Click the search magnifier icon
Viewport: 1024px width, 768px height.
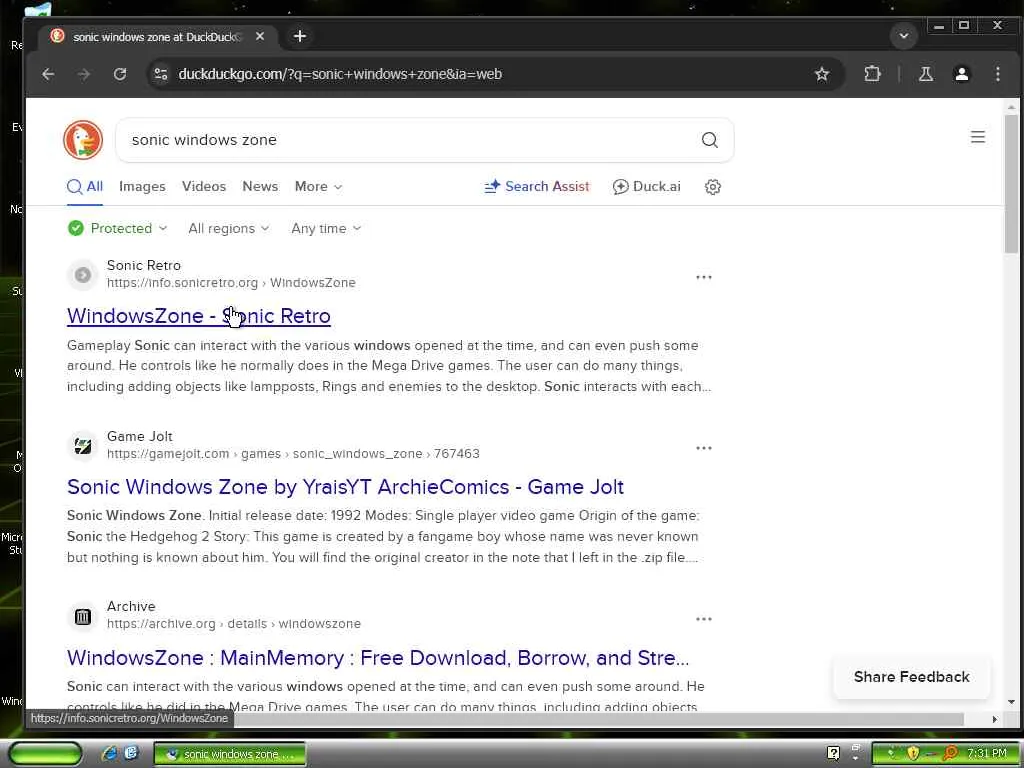tap(709, 140)
